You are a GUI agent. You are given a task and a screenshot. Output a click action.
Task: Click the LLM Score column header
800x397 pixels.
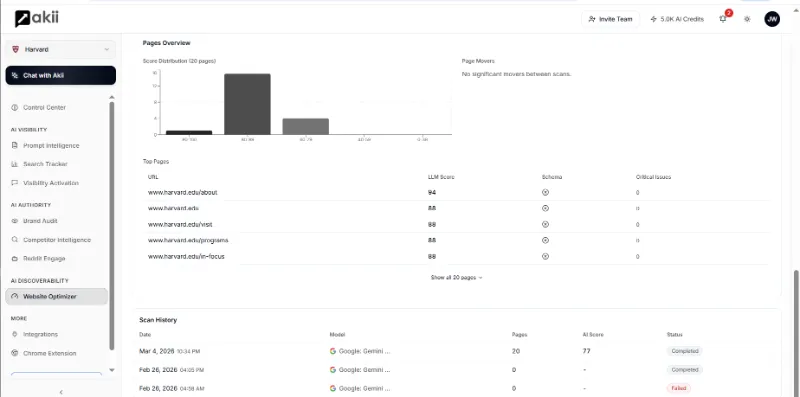(441, 177)
